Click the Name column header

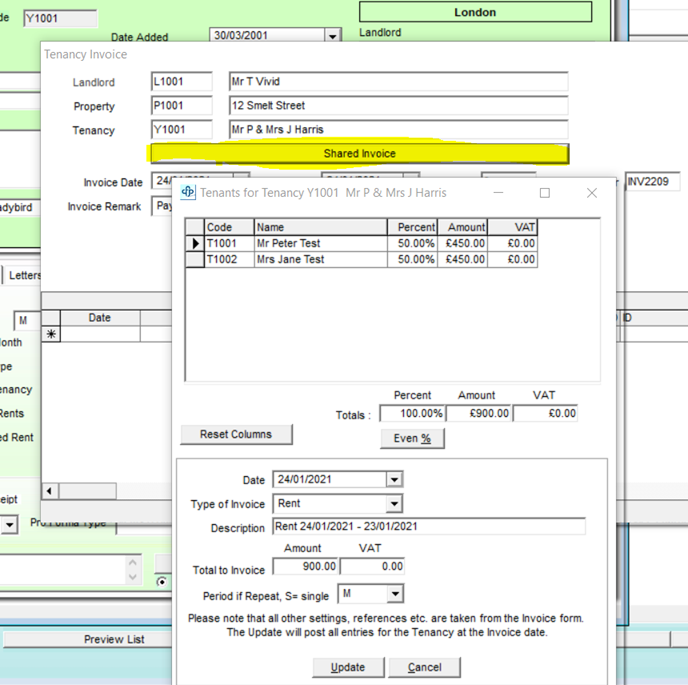319,227
